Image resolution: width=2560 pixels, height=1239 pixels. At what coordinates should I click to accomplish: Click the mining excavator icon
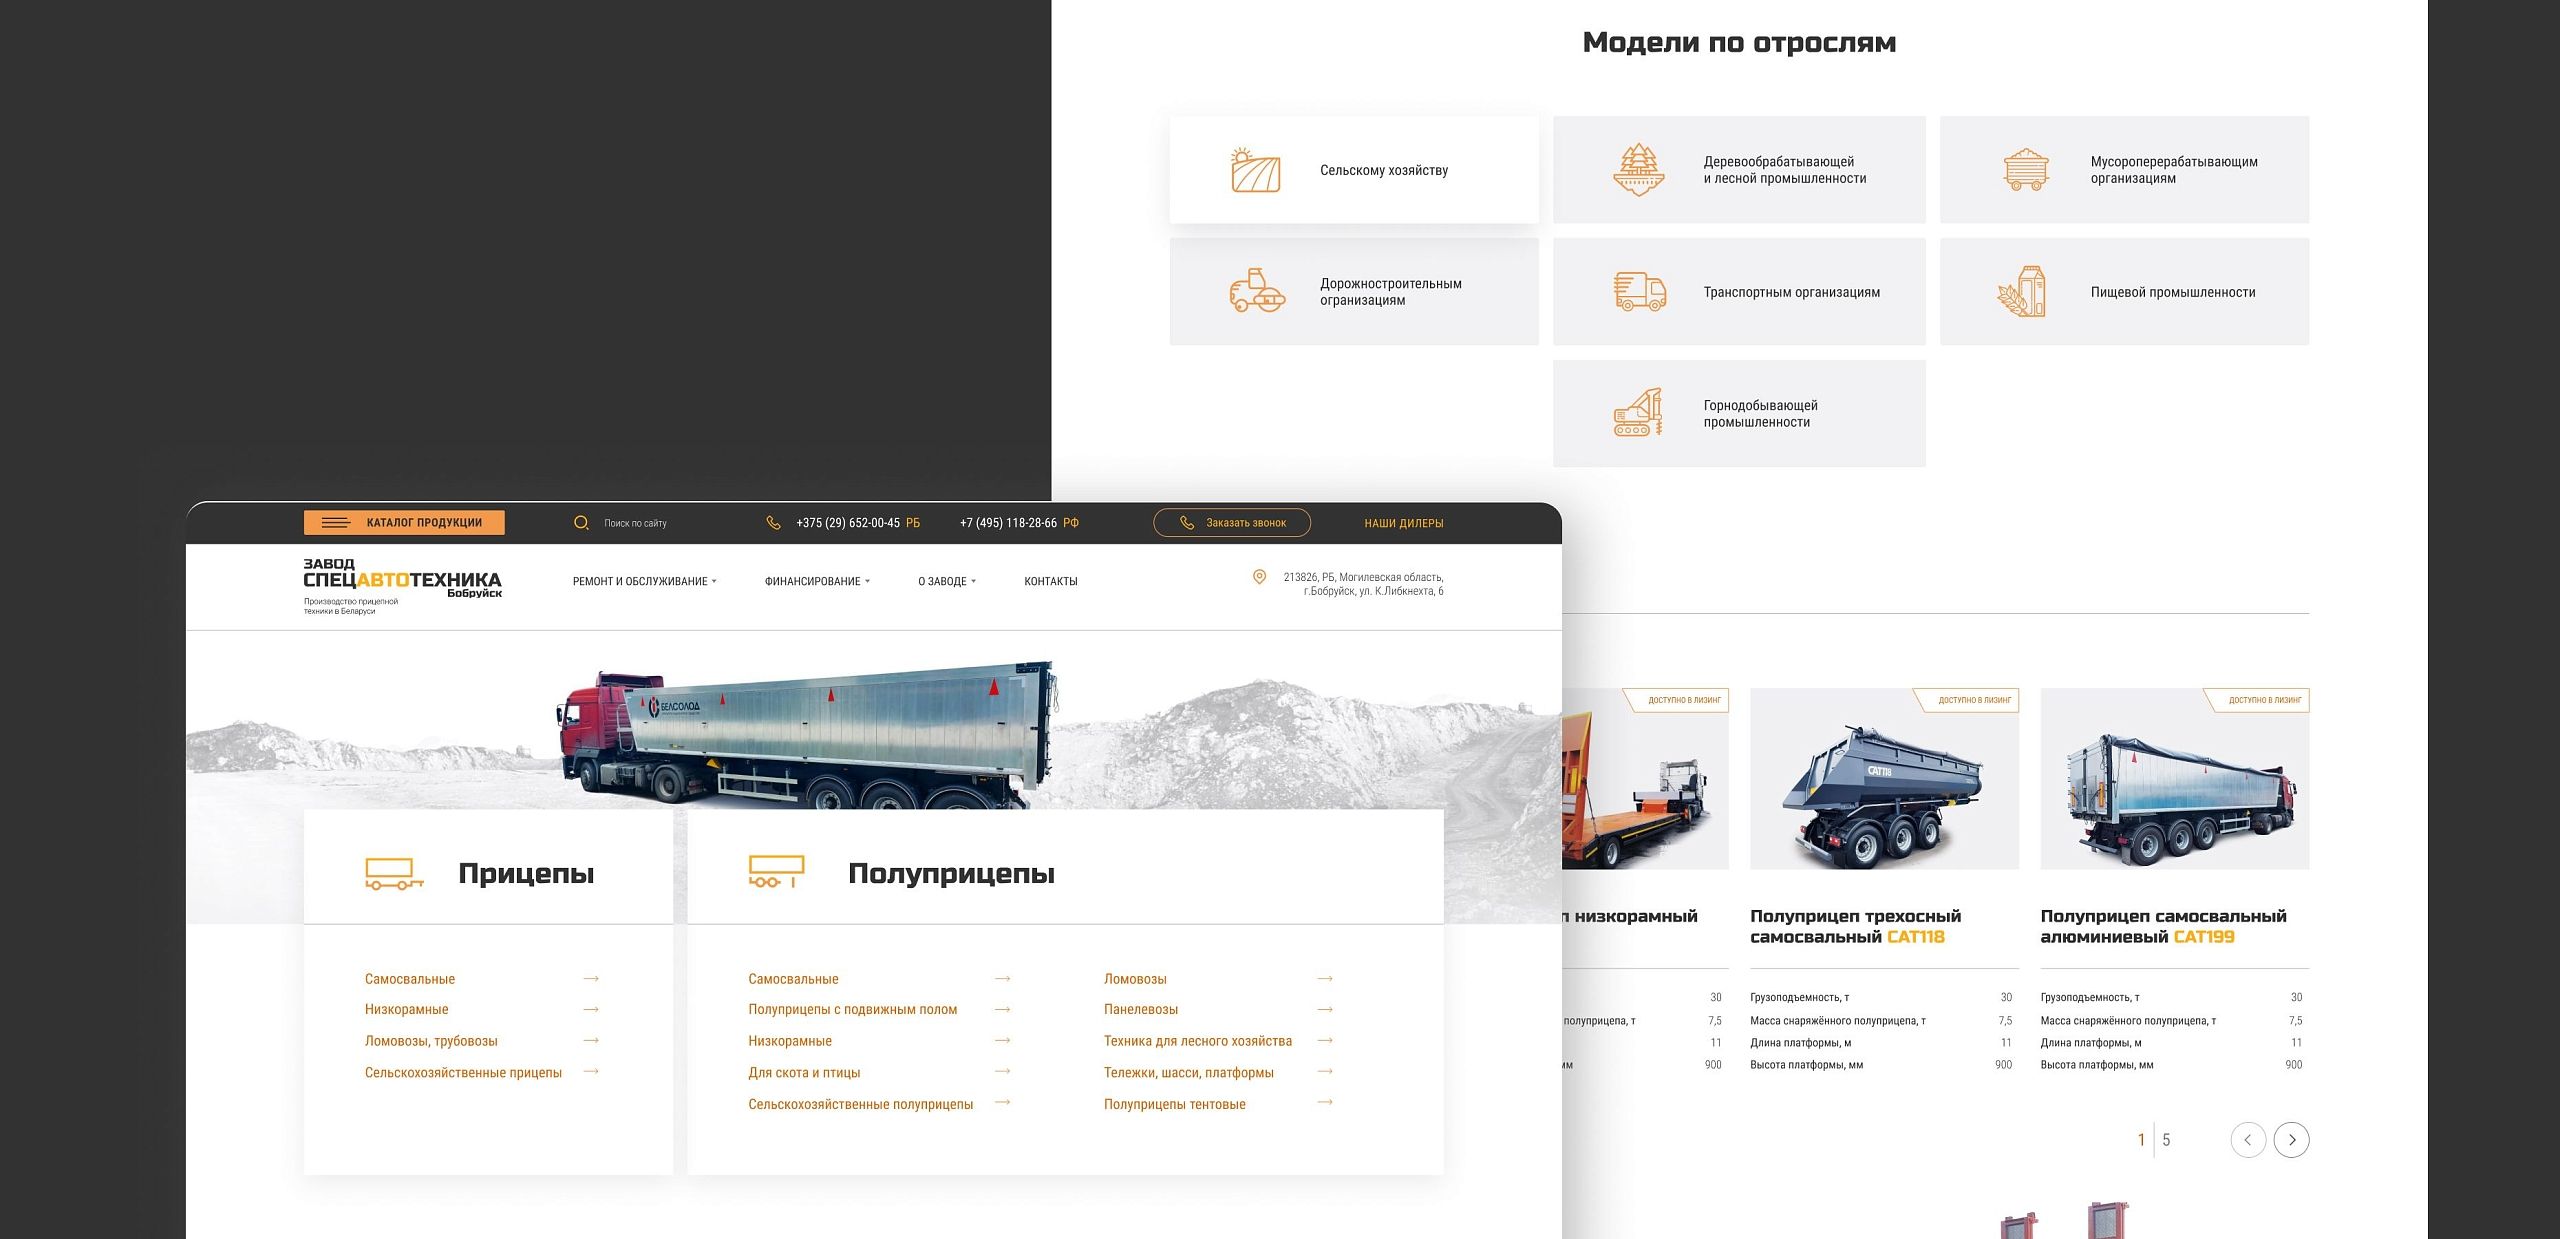(x=1638, y=413)
